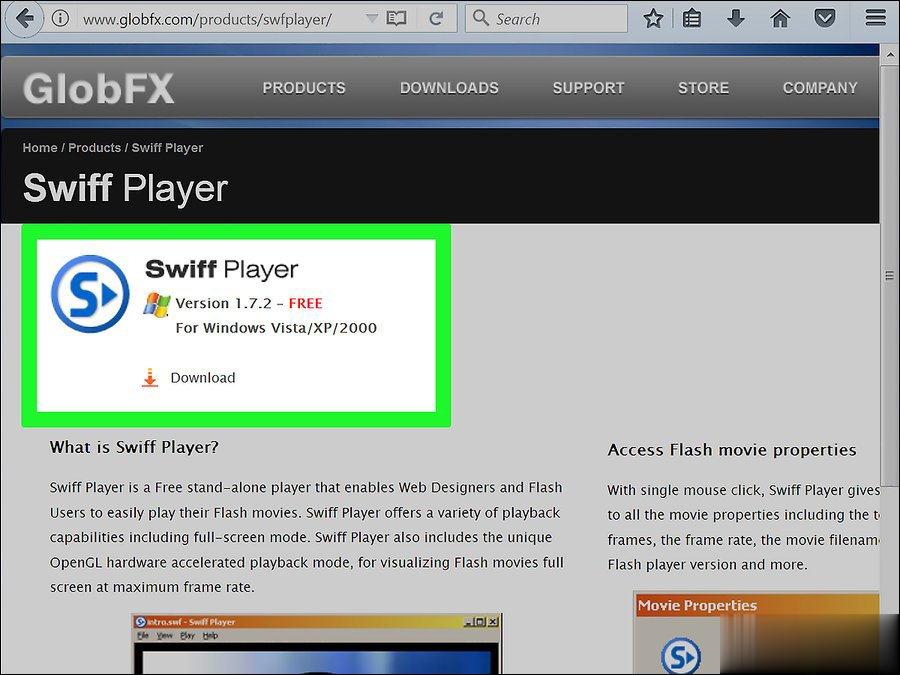Click the Windows flag logo icon
Image resolution: width=900 pixels, height=675 pixels.
pos(157,304)
